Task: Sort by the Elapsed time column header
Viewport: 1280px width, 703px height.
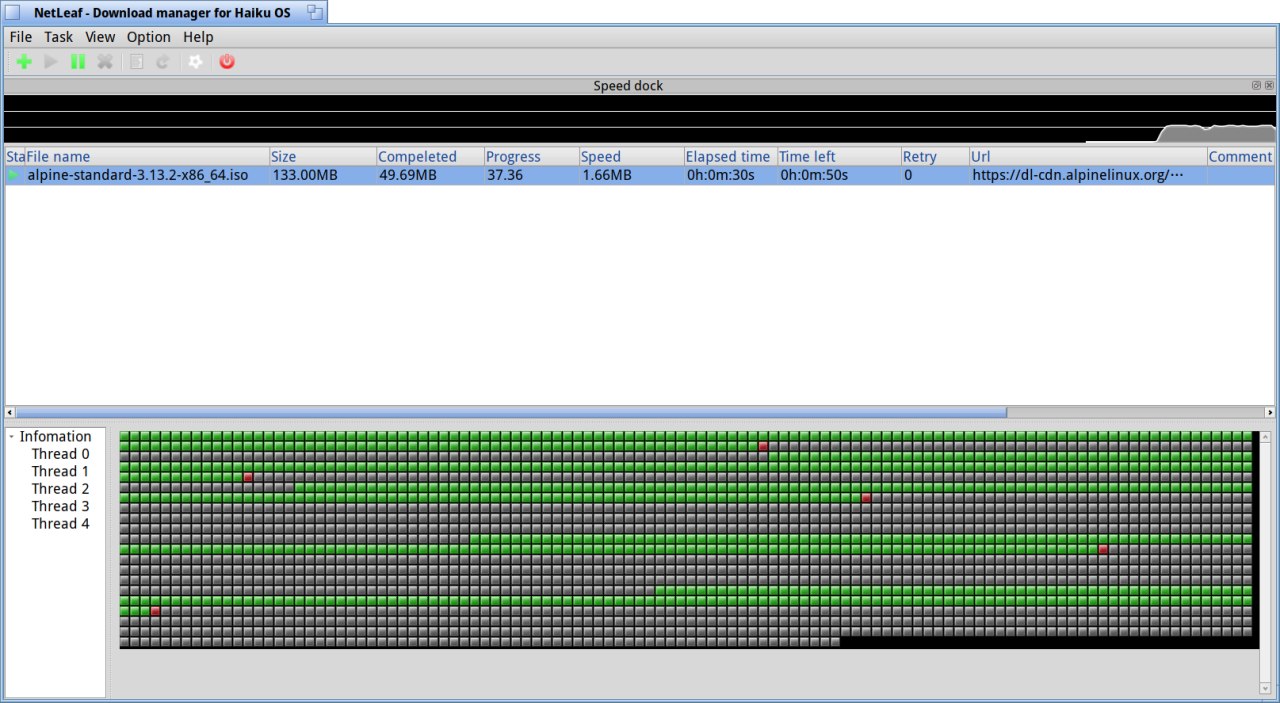Action: (731, 157)
